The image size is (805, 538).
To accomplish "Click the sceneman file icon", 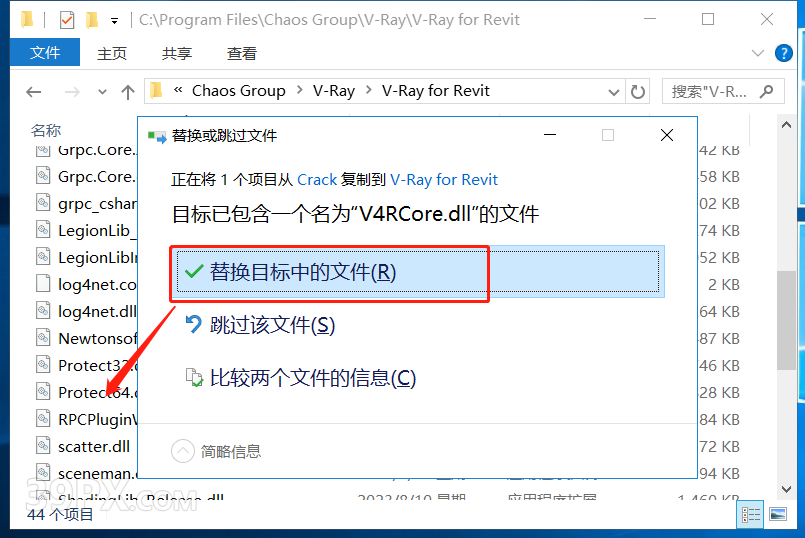I will coord(43,472).
